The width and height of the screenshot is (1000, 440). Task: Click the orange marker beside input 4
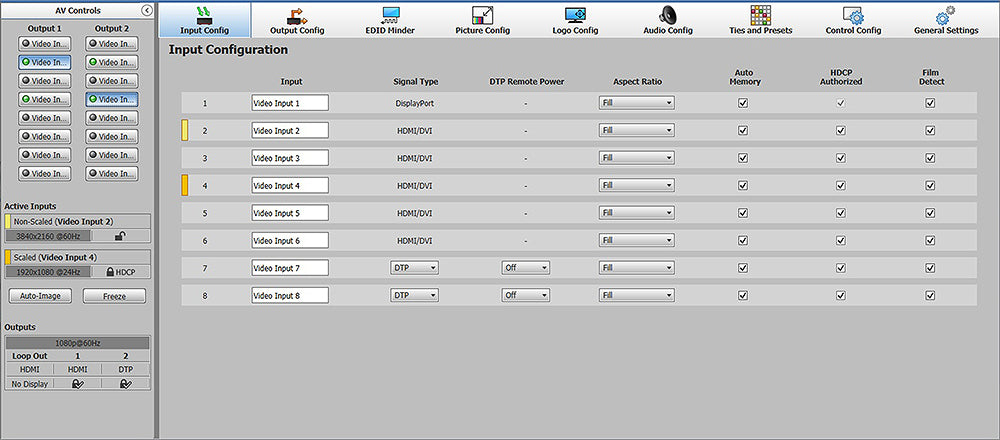[x=185, y=185]
